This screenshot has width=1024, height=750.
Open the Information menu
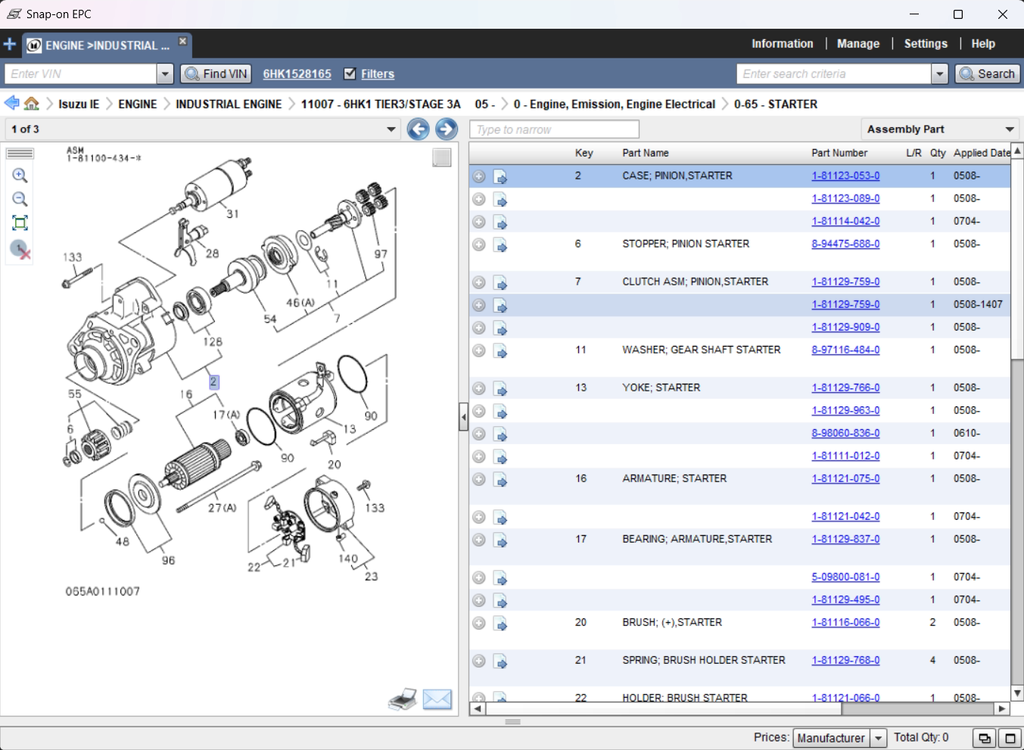coord(782,44)
